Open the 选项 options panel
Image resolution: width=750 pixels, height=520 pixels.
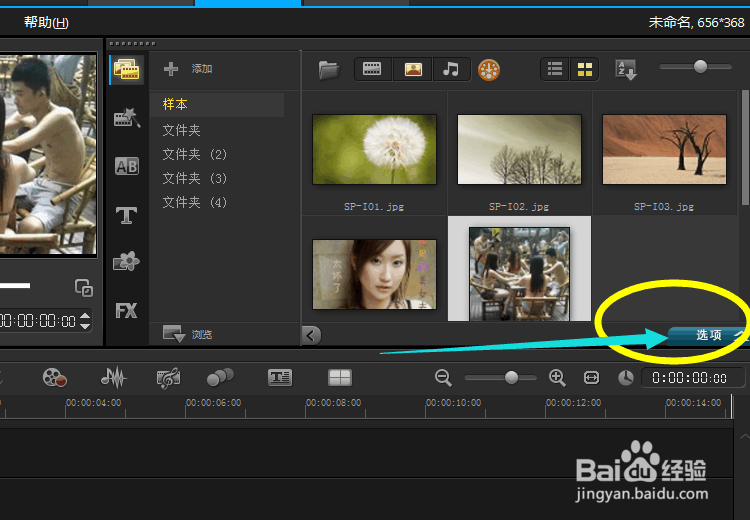[708, 335]
